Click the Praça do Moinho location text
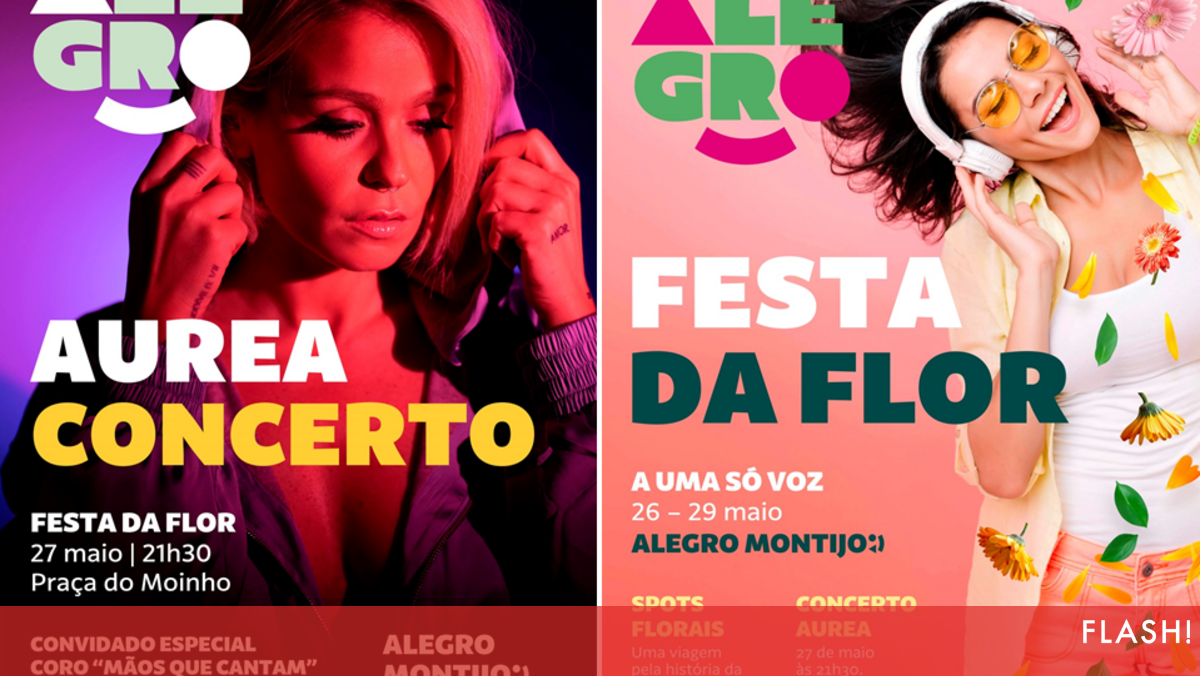This screenshot has height=676, width=1200. point(130,582)
